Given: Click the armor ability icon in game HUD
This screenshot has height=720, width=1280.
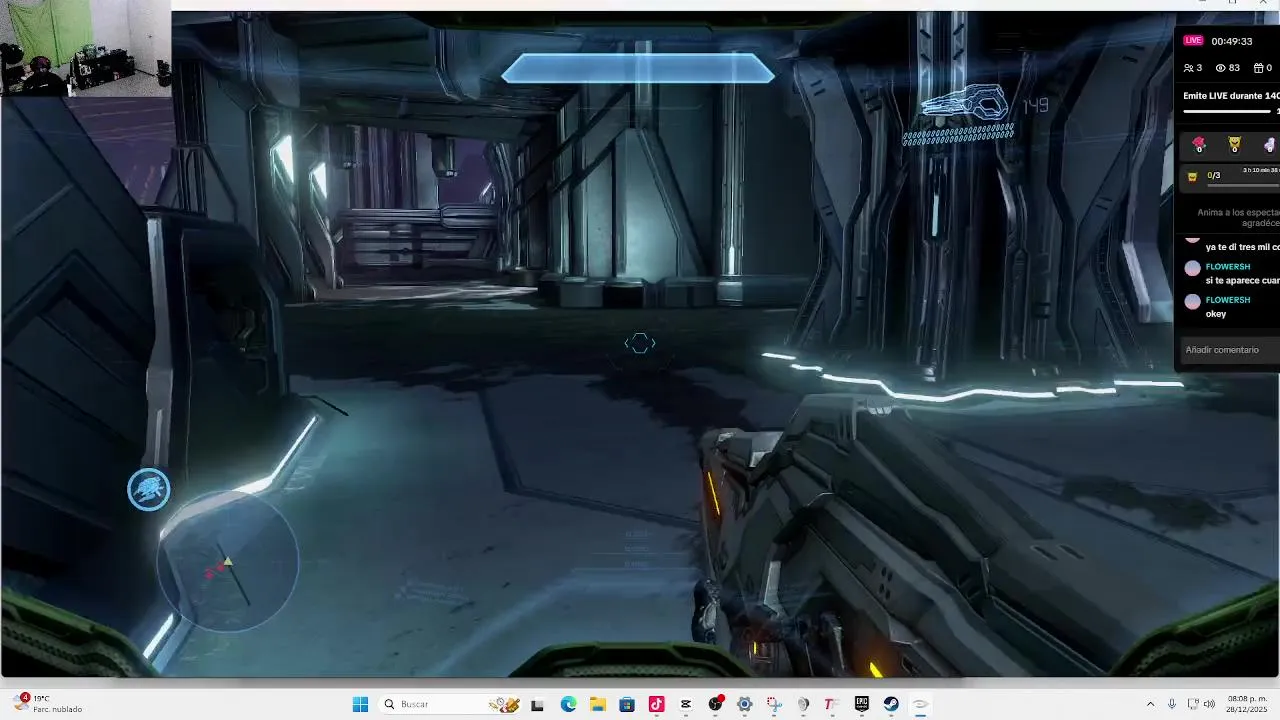Looking at the screenshot, I should click(149, 490).
